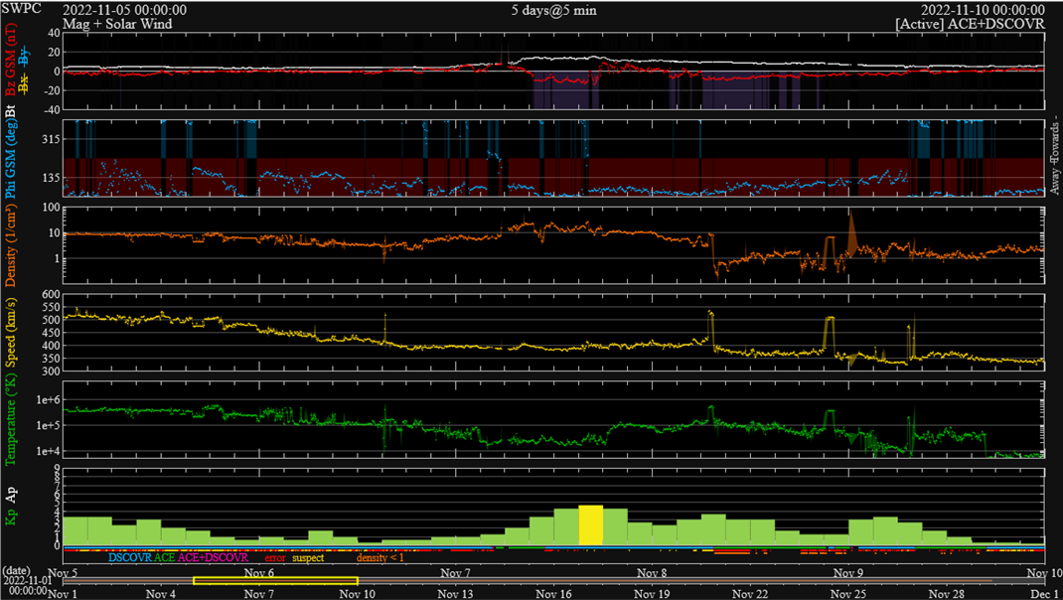The width and height of the screenshot is (1063, 600).
Task: Click Nov 22 on the bottom overview timeline
Action: coord(750,593)
